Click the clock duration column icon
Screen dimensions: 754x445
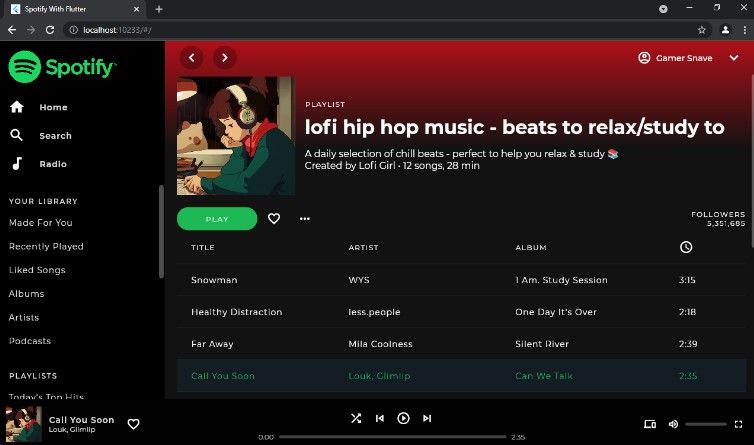(x=686, y=247)
